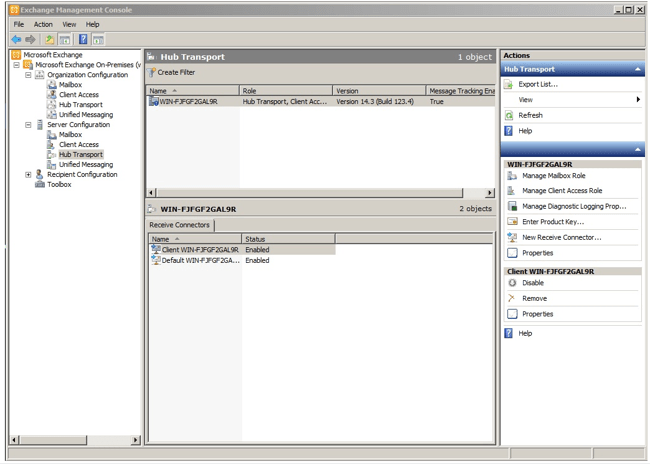Viewport: 650px width, 464px height.
Task: Click console tree scroll left arrow
Action: point(15,440)
